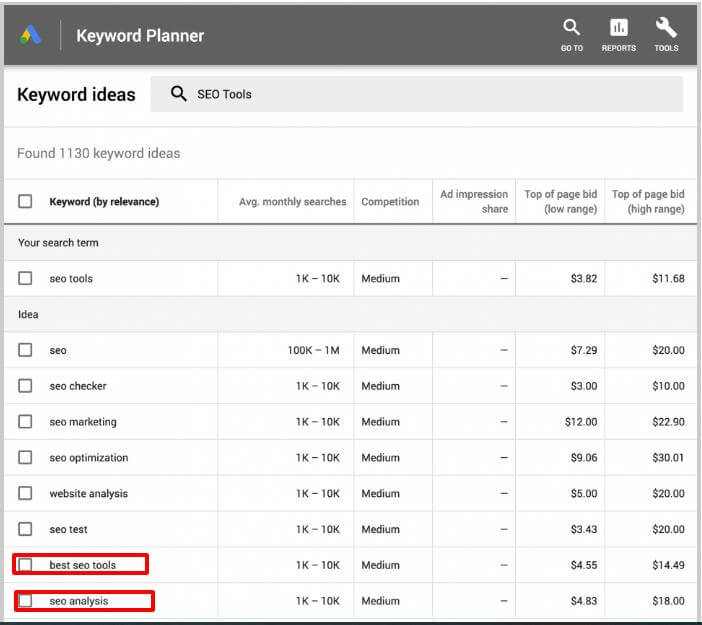Screen dimensions: 702x625
Task: Check the box for website analysis
Action: (25, 493)
